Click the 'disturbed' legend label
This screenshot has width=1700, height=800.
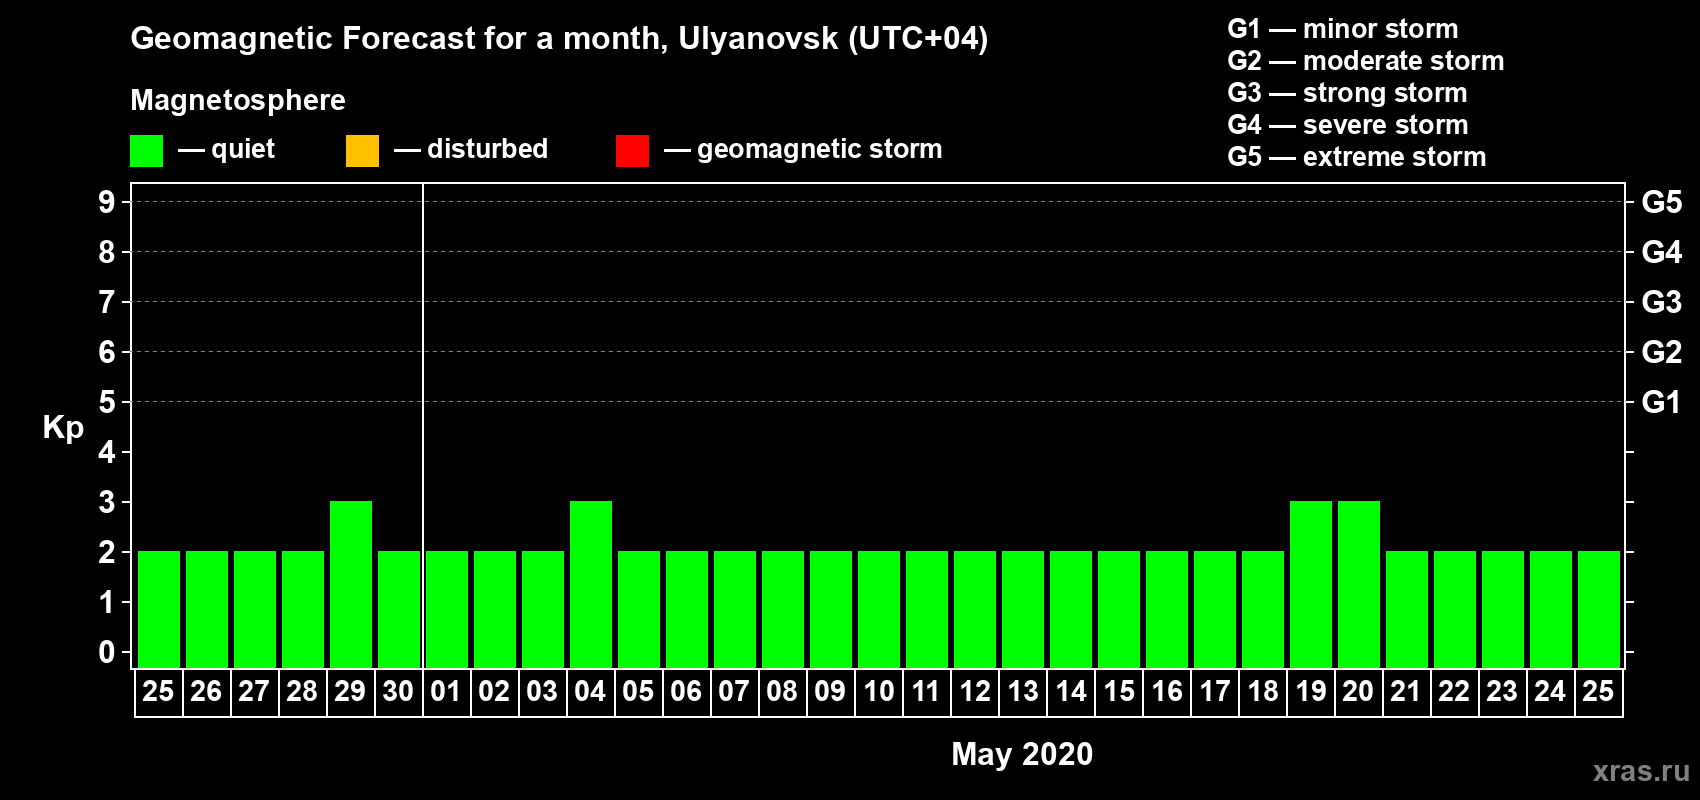click(487, 149)
